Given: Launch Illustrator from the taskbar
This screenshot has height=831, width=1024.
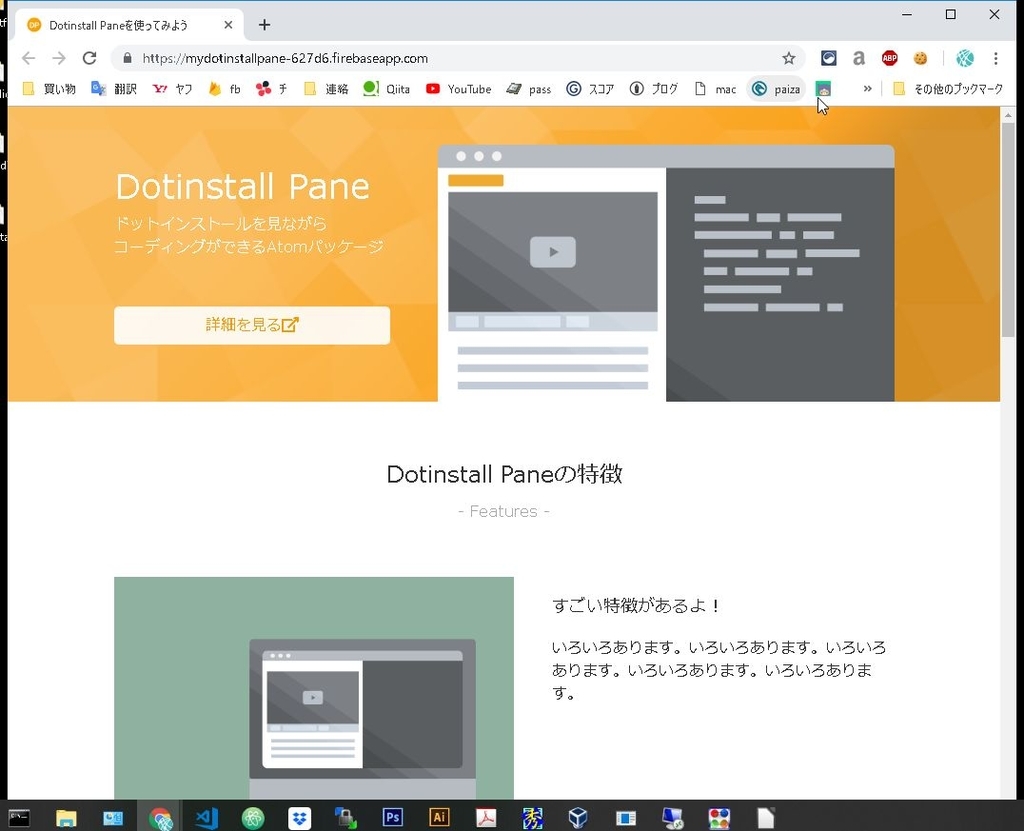Looking at the screenshot, I should pyautogui.click(x=439, y=817).
